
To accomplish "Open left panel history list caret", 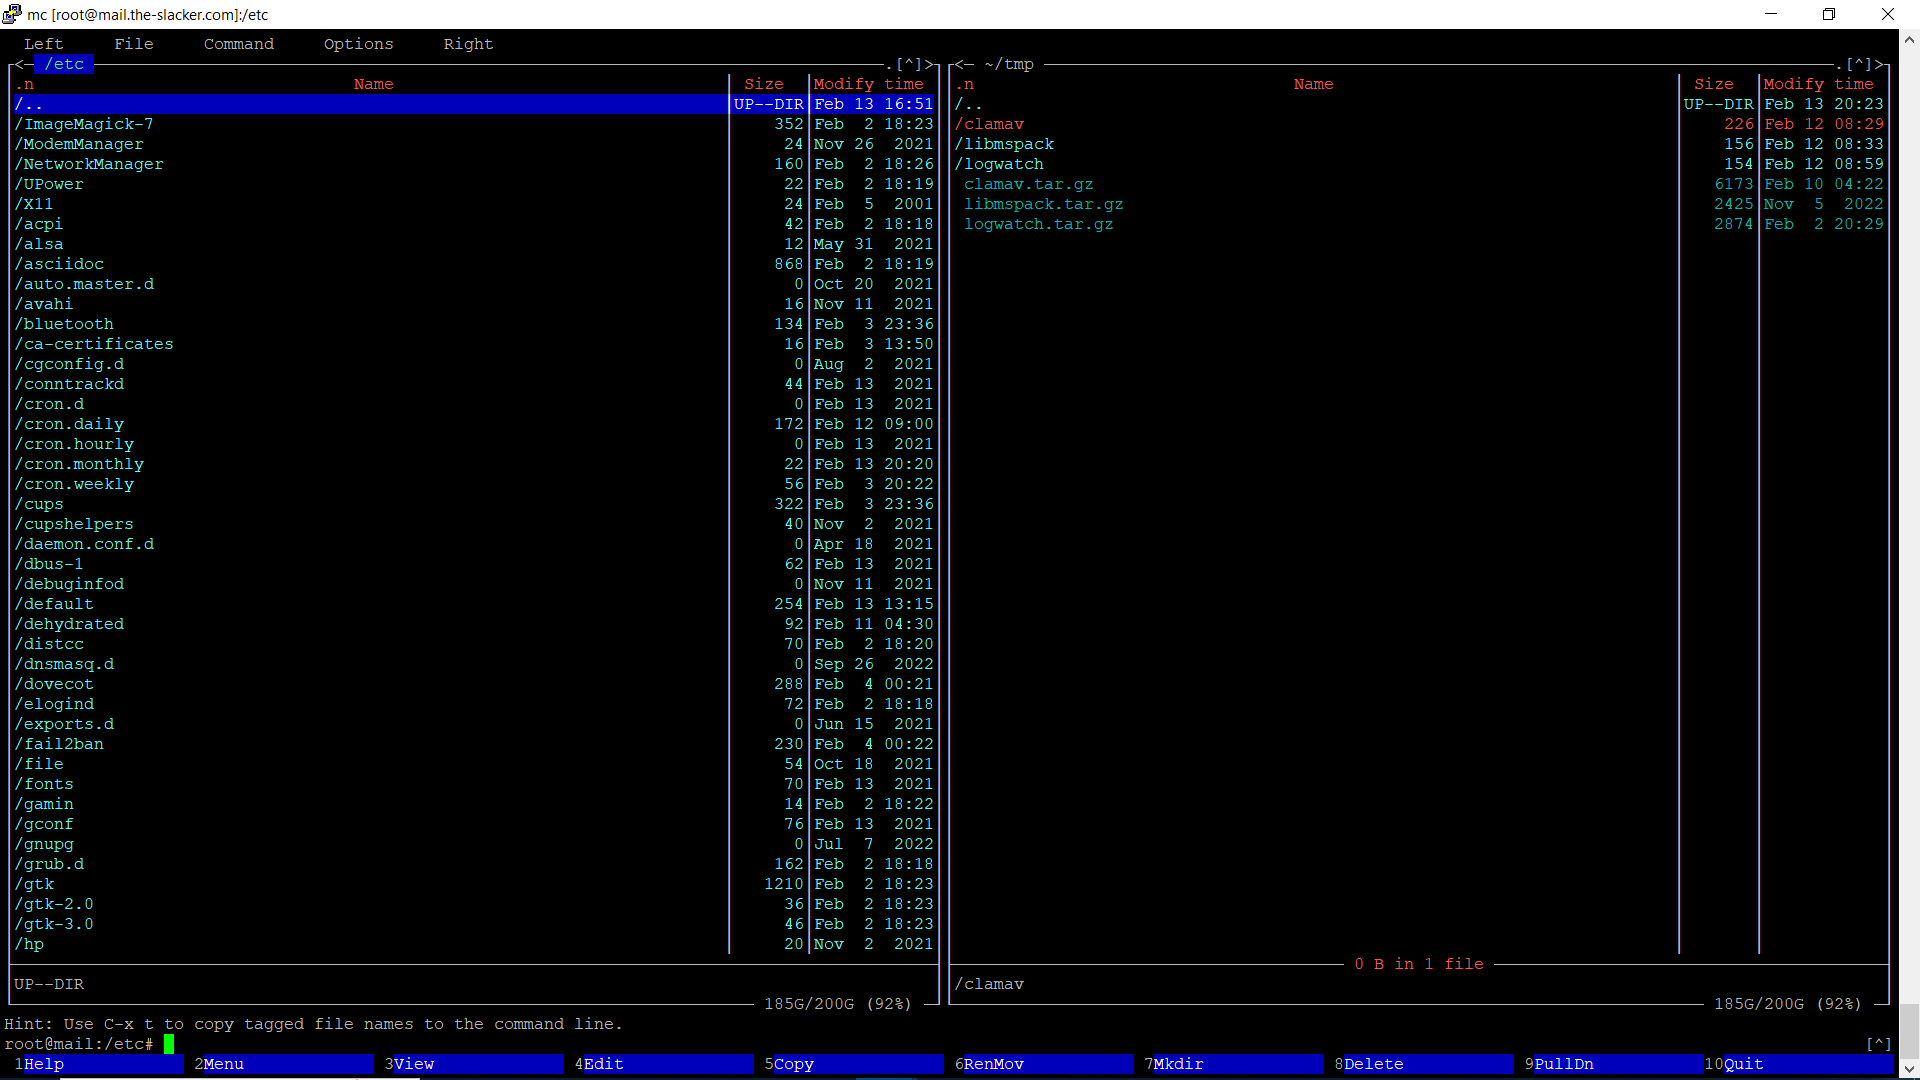I will click(909, 64).
